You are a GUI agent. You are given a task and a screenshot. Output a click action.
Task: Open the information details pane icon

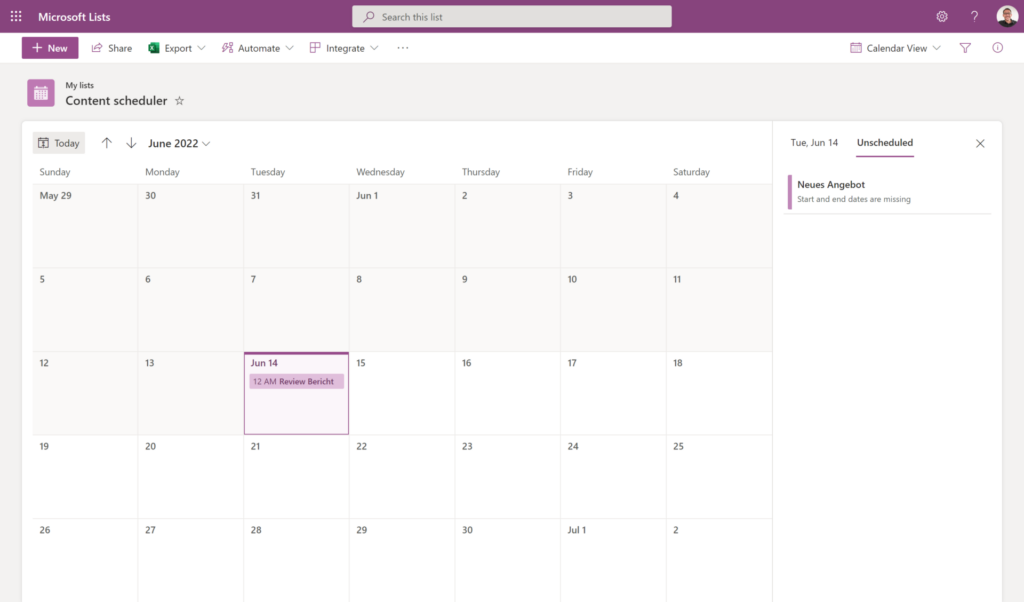tap(997, 48)
